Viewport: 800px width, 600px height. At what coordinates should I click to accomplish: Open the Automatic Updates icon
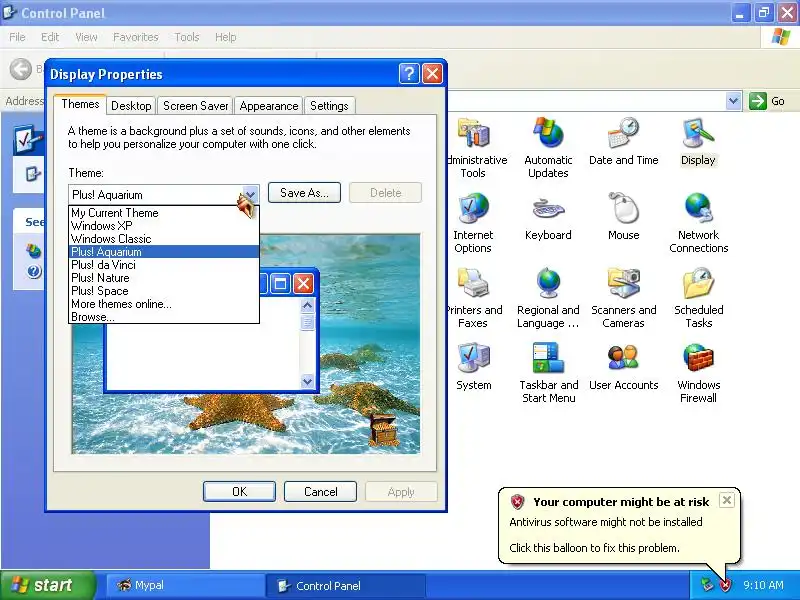tap(548, 133)
